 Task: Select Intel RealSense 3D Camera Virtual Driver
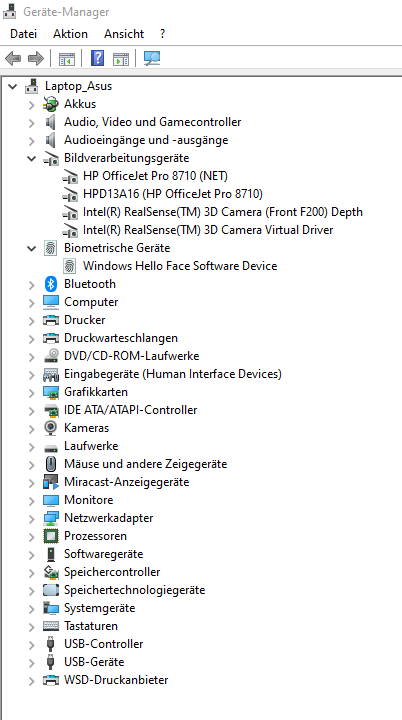(x=208, y=230)
